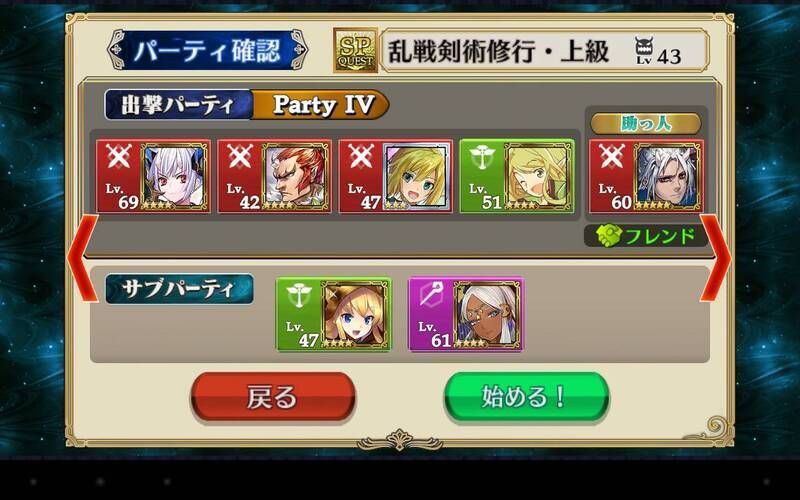Select the Lv. 47 blonde green-eyed swordsman card

click(396, 176)
